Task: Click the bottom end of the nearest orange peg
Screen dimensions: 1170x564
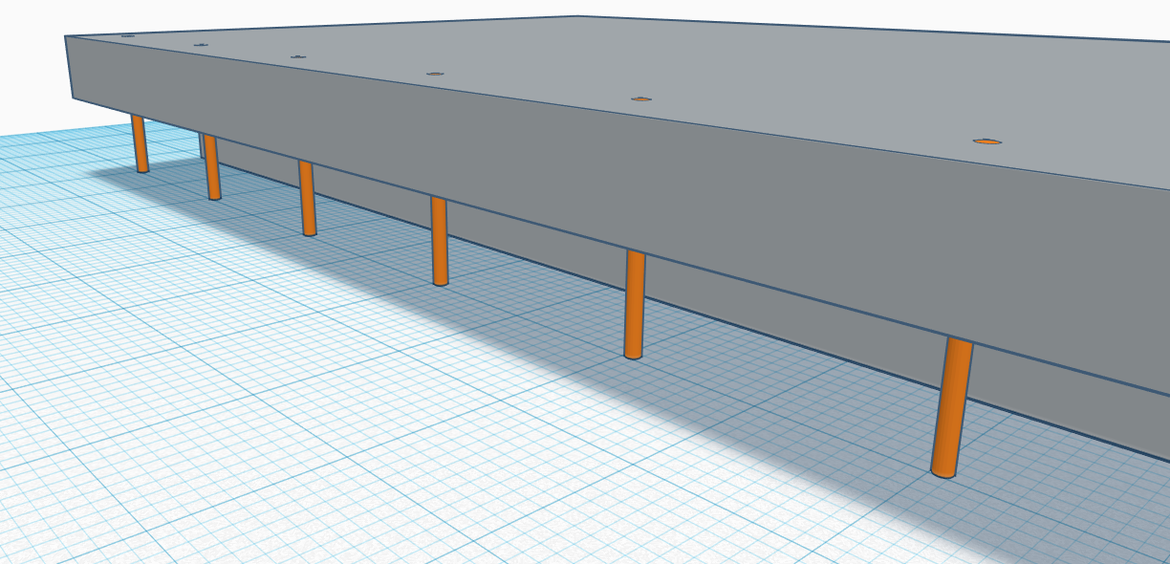Action: click(x=943, y=470)
